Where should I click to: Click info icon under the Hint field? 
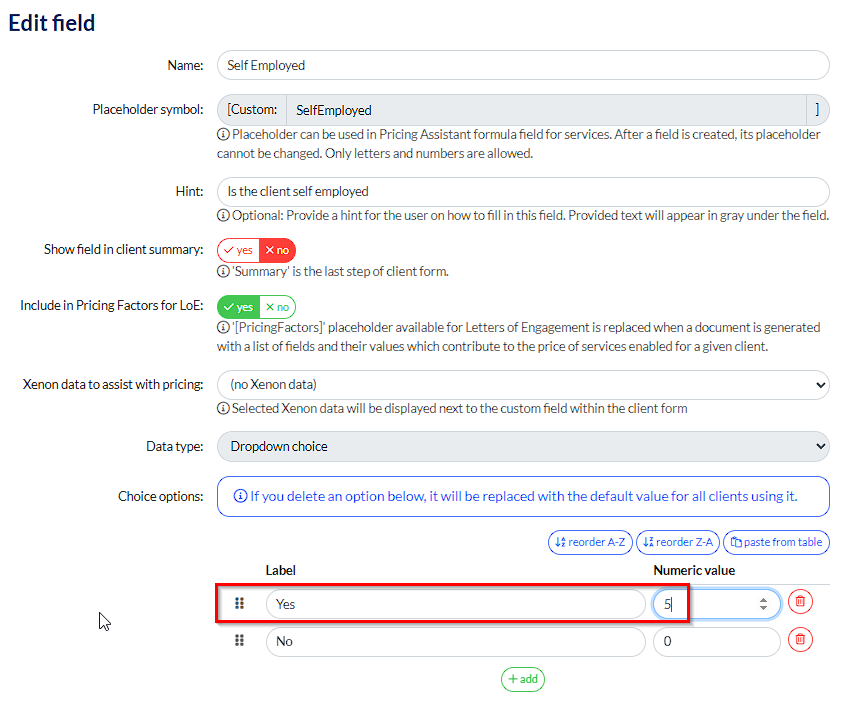[x=223, y=216]
